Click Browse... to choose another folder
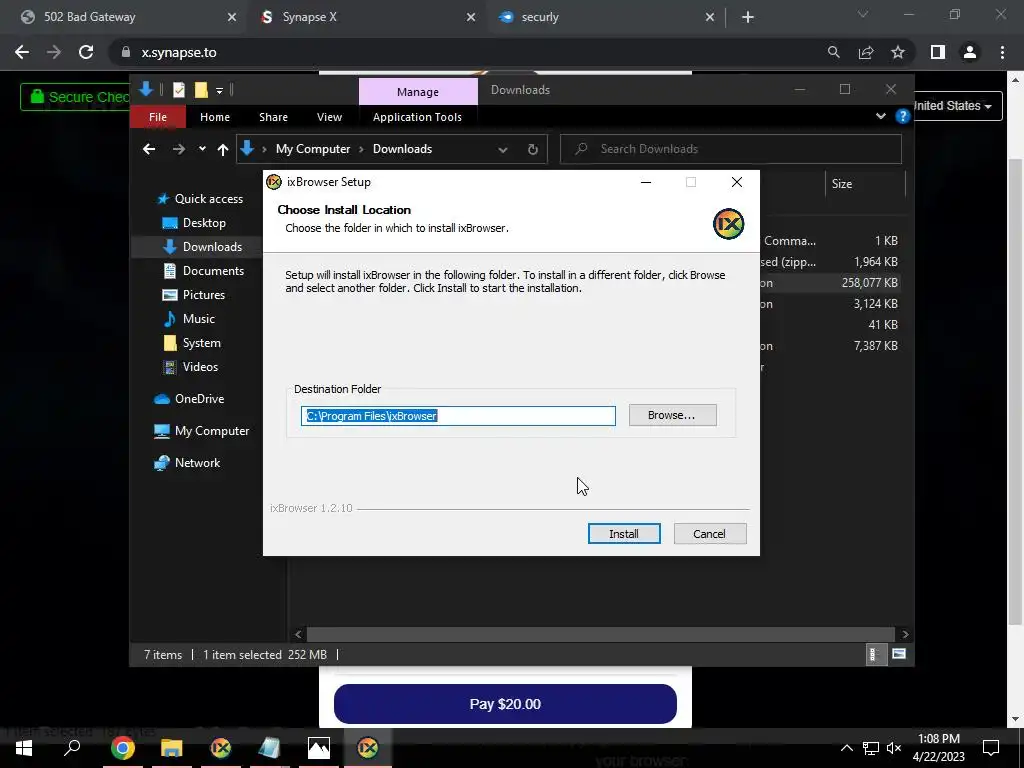This screenshot has height=768, width=1024. pos(672,415)
